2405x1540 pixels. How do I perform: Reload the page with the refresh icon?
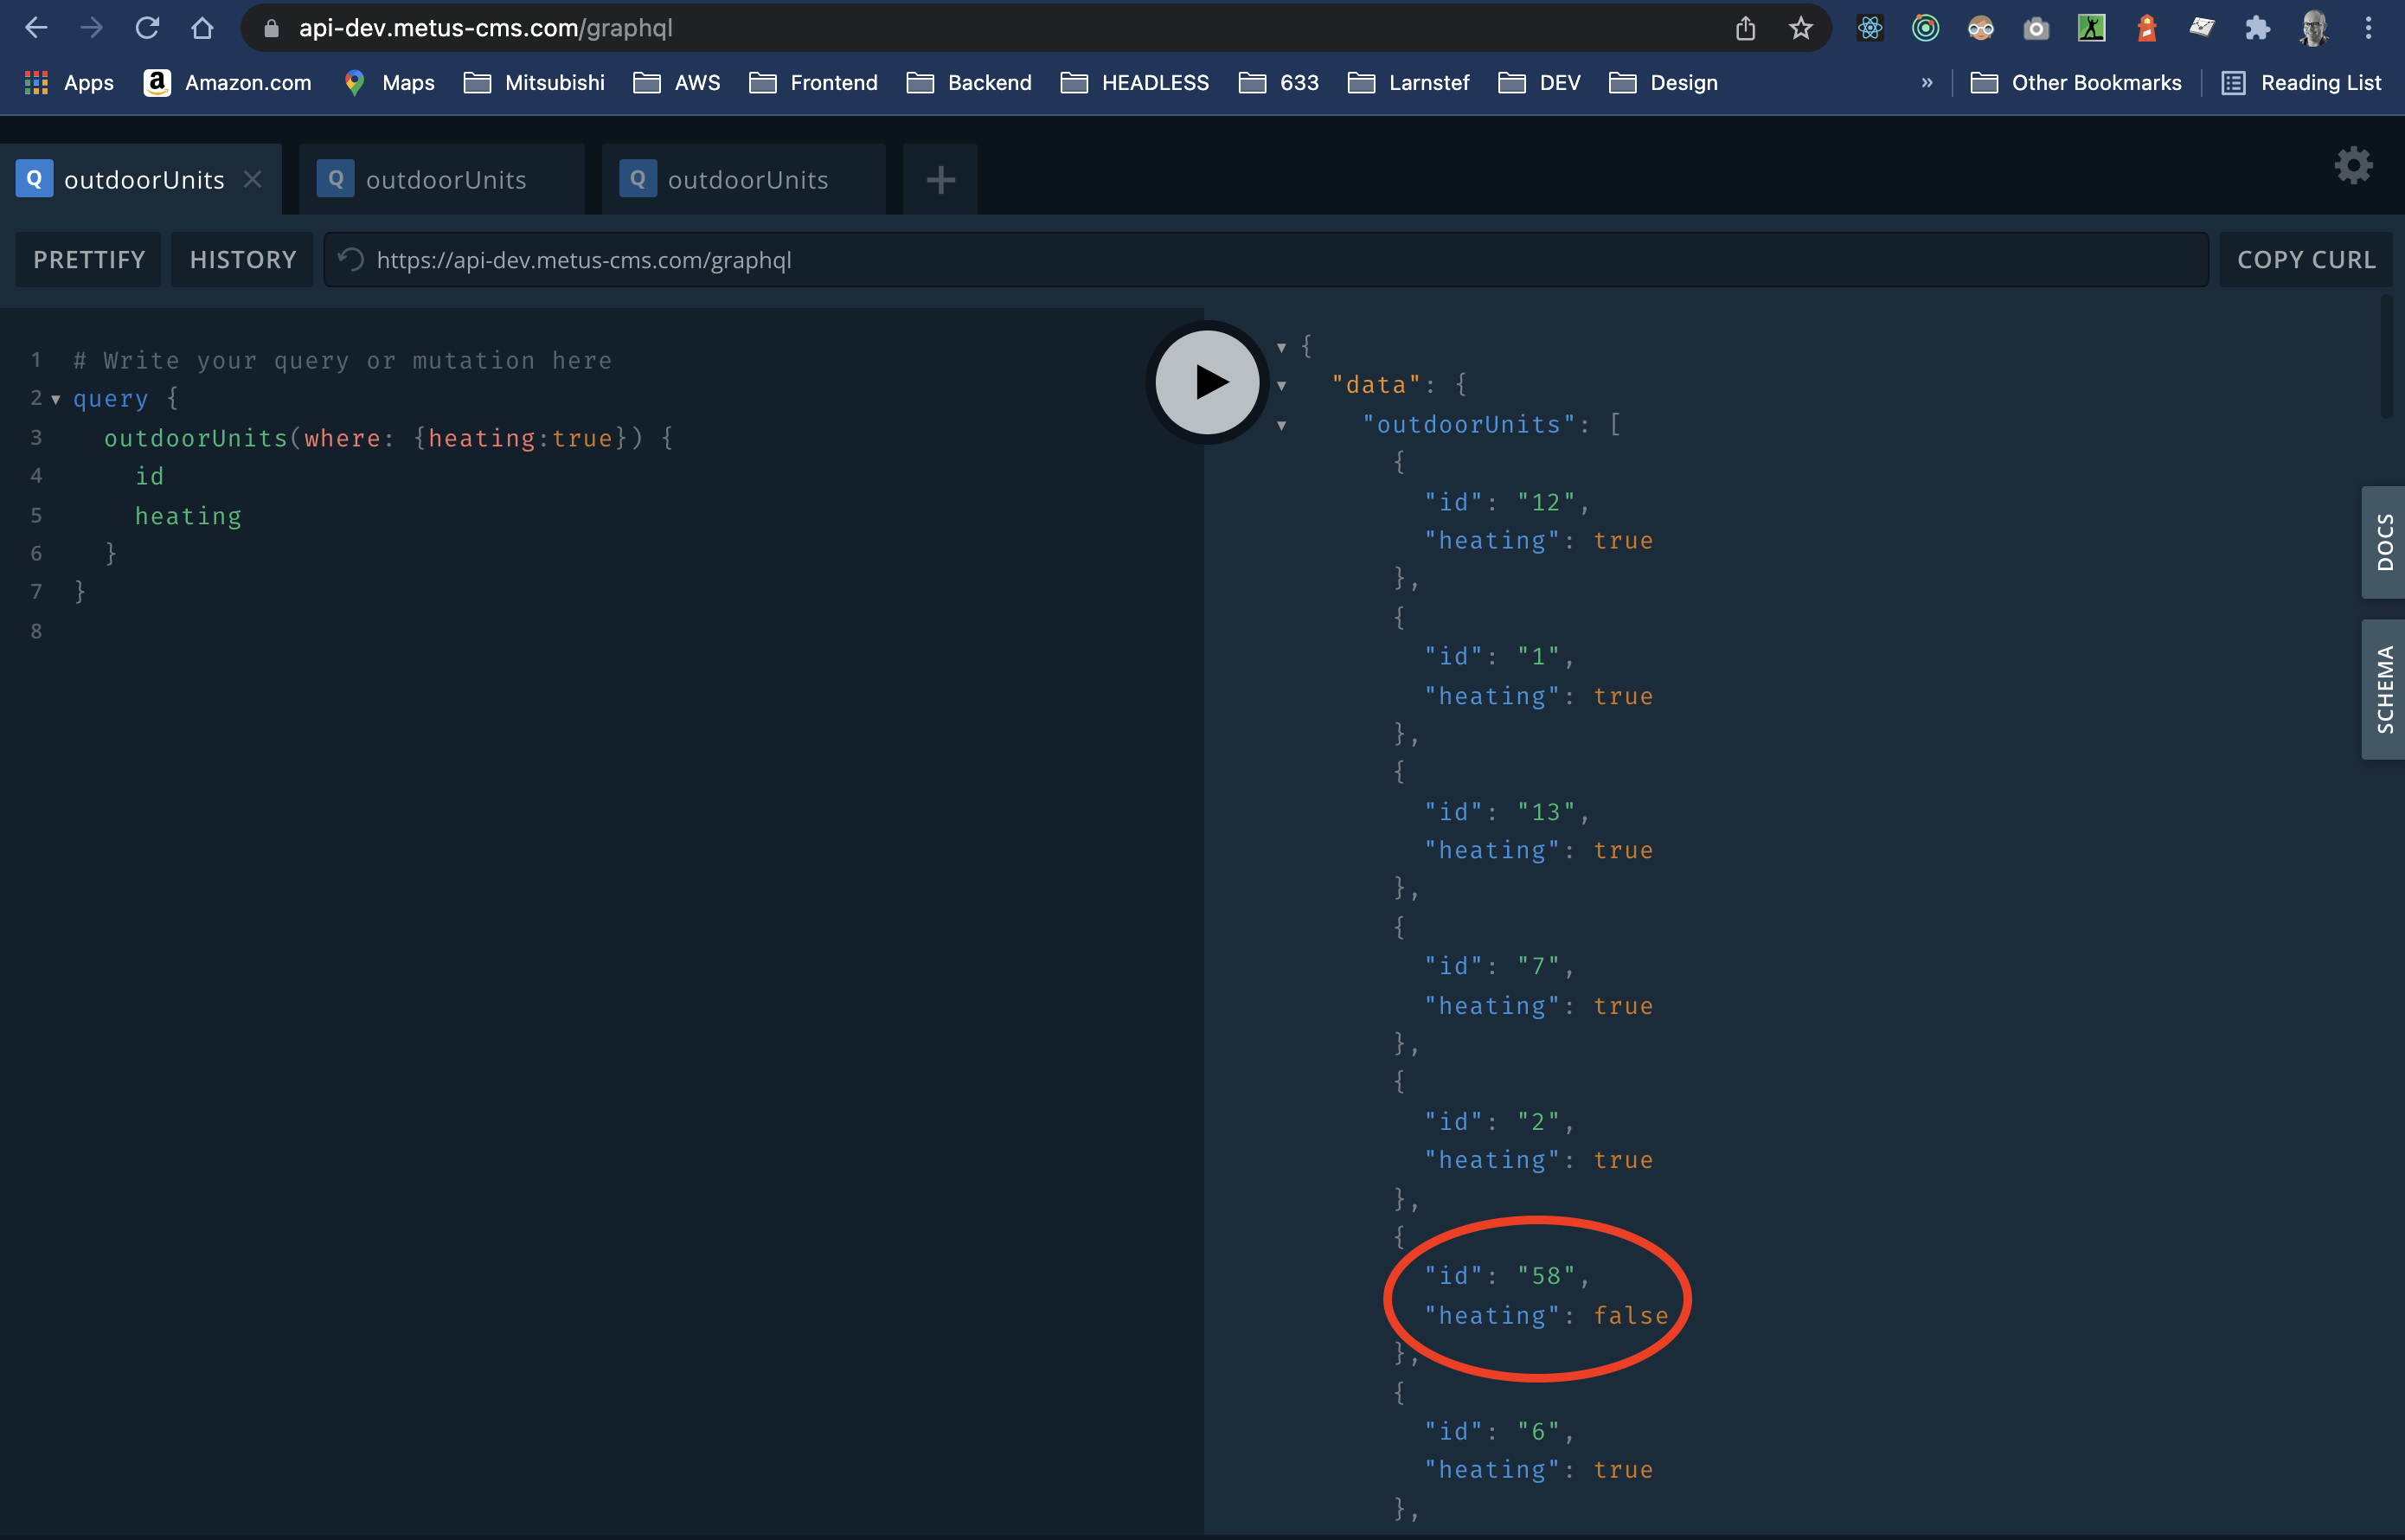tap(147, 28)
